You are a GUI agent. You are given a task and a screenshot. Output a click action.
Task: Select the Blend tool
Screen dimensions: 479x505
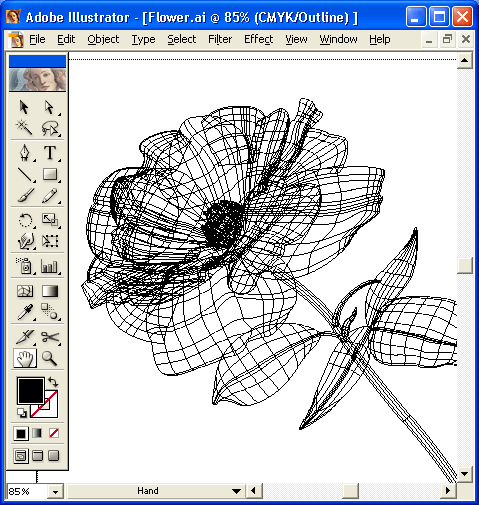point(50,312)
